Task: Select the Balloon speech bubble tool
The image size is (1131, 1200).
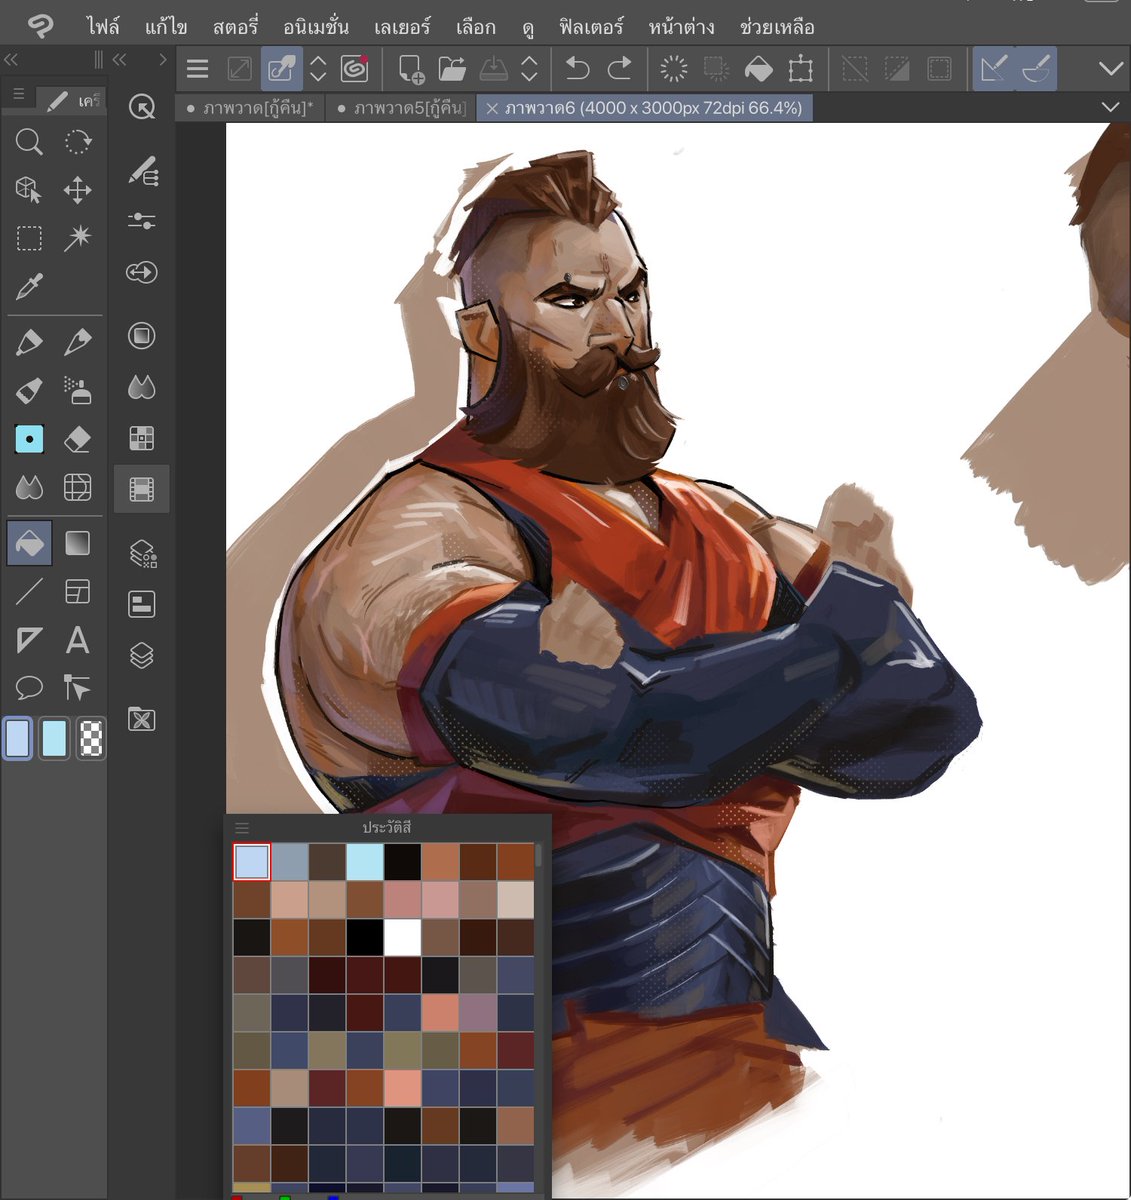Action: [29, 688]
